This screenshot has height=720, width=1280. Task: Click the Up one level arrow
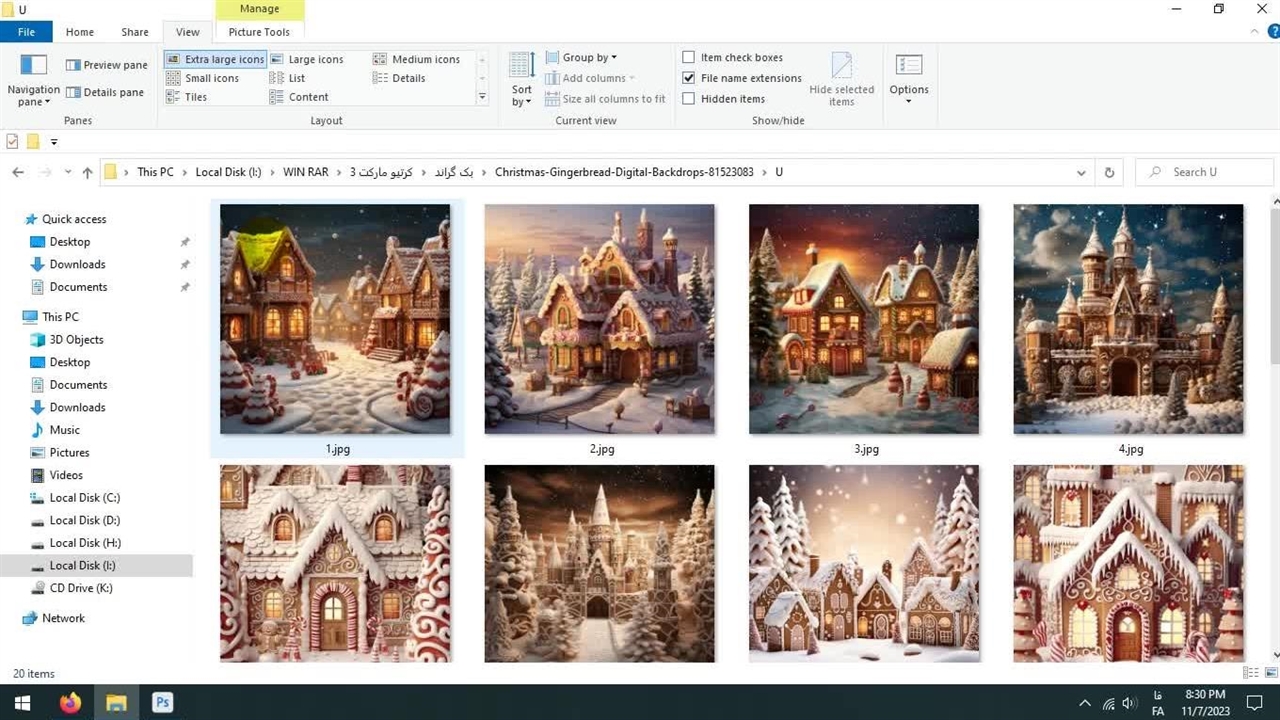pyautogui.click(x=87, y=172)
